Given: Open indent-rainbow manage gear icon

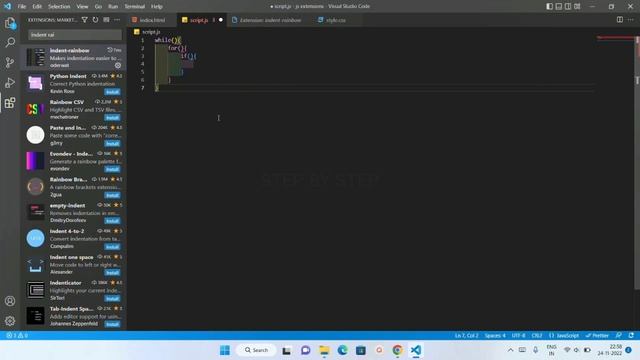Looking at the screenshot, I should pyautogui.click(x=118, y=65).
